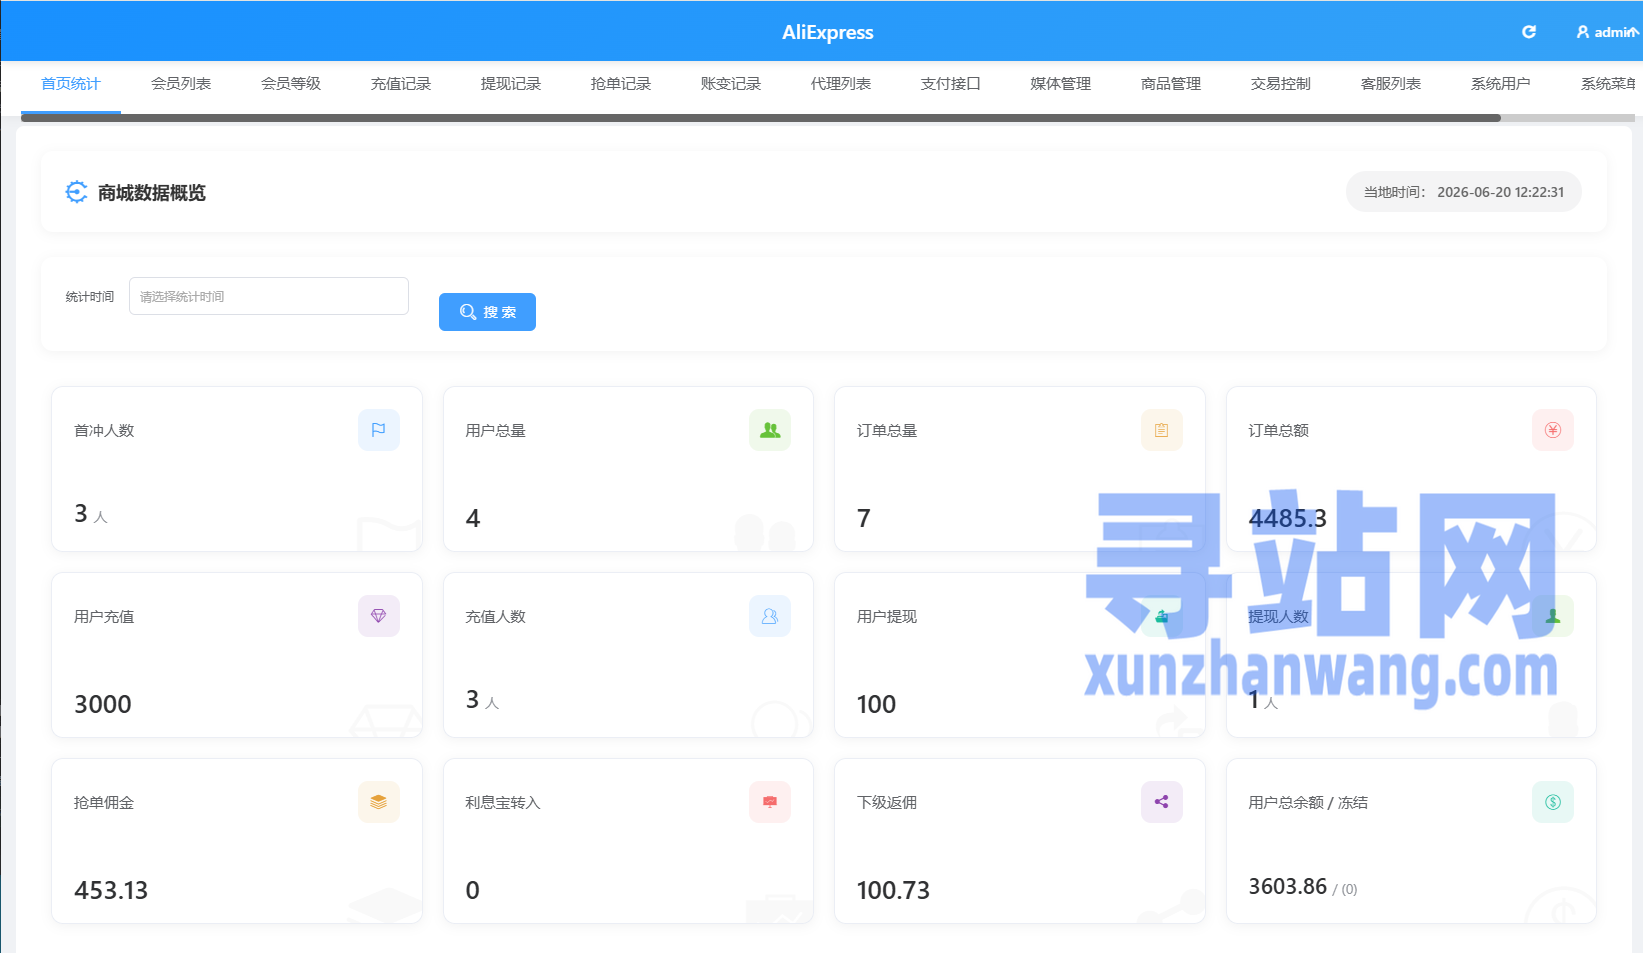
Task: Switch to the 会员等级 tab
Action: (291, 84)
